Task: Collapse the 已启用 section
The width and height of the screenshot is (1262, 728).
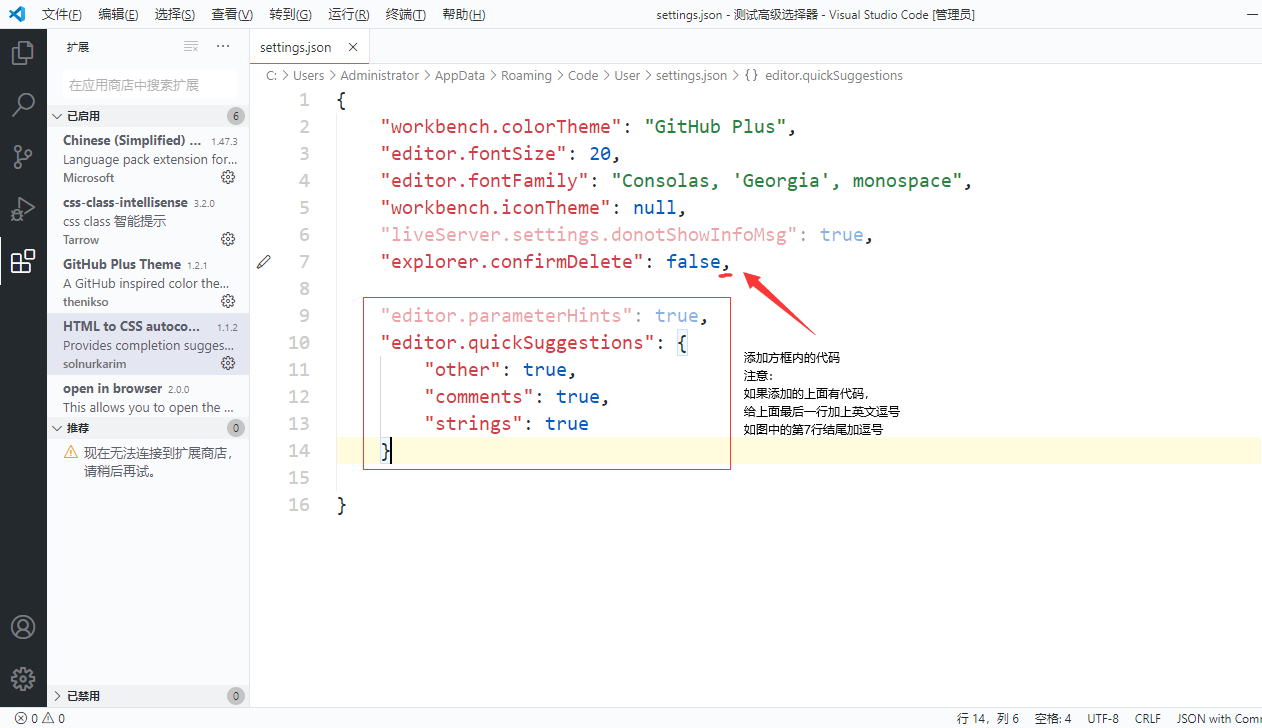Action: point(148,115)
